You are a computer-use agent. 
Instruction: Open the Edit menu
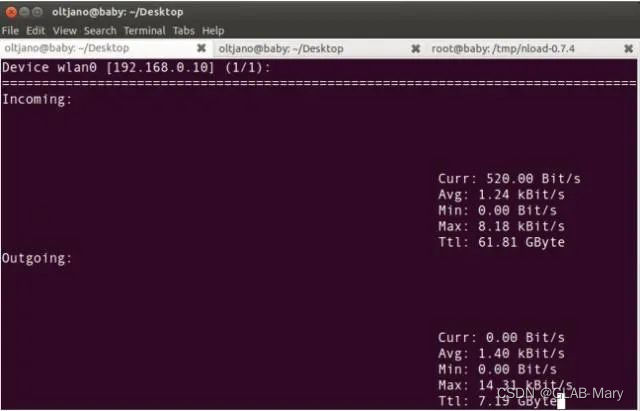pos(36,31)
